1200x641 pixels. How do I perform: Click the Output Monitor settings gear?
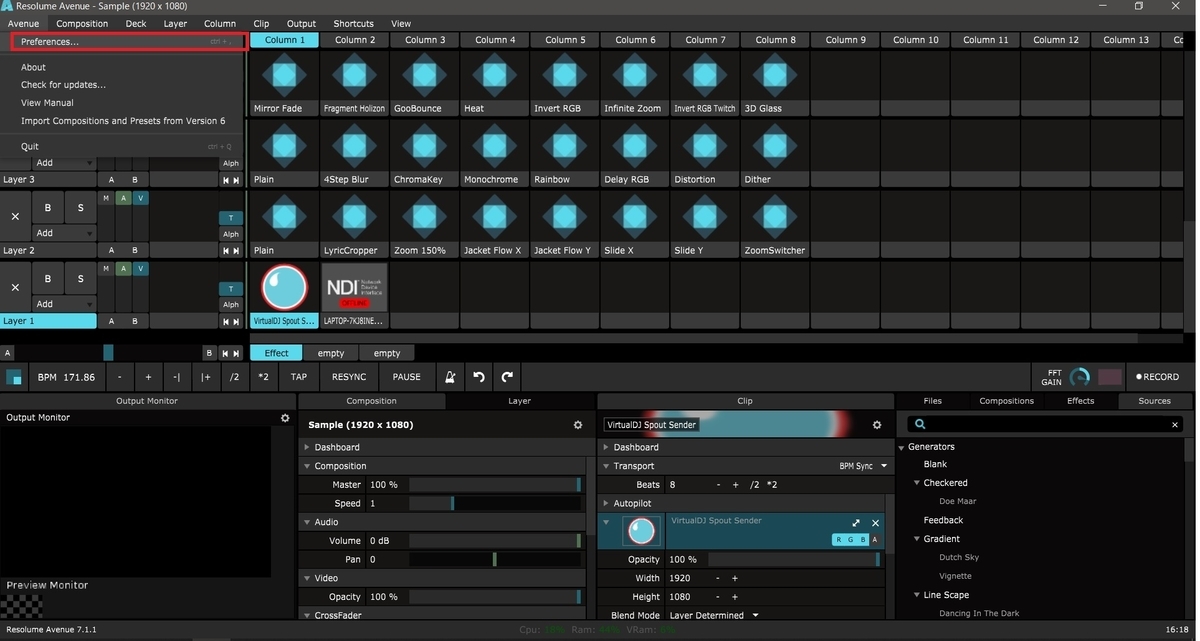click(x=285, y=417)
